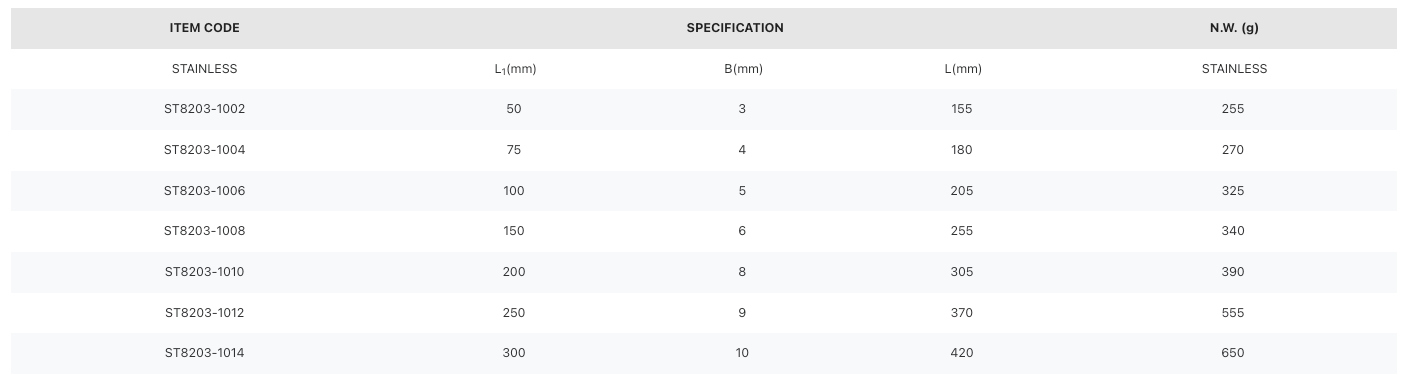Select item code ST8203-1006
The width and height of the screenshot is (1406, 383).
tap(204, 191)
